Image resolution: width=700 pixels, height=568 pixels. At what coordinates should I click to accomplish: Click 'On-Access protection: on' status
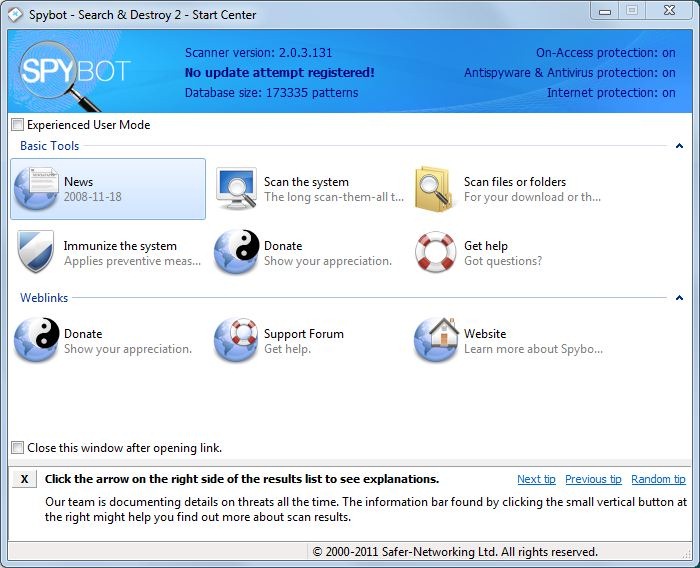[606, 53]
